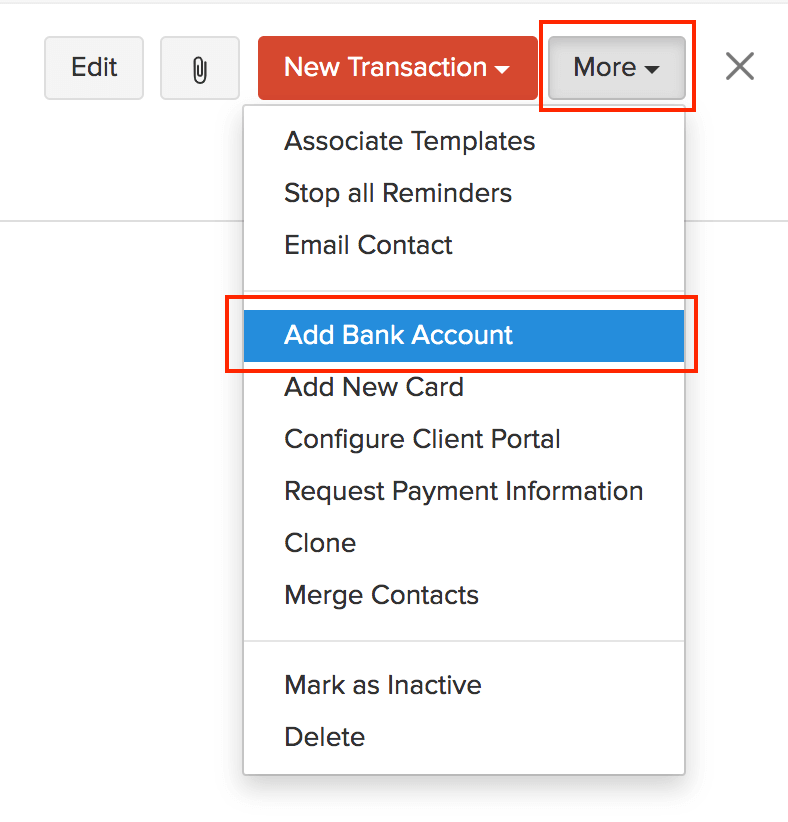Open Configure Client Portal
This screenshot has height=822, width=788.
click(x=422, y=439)
